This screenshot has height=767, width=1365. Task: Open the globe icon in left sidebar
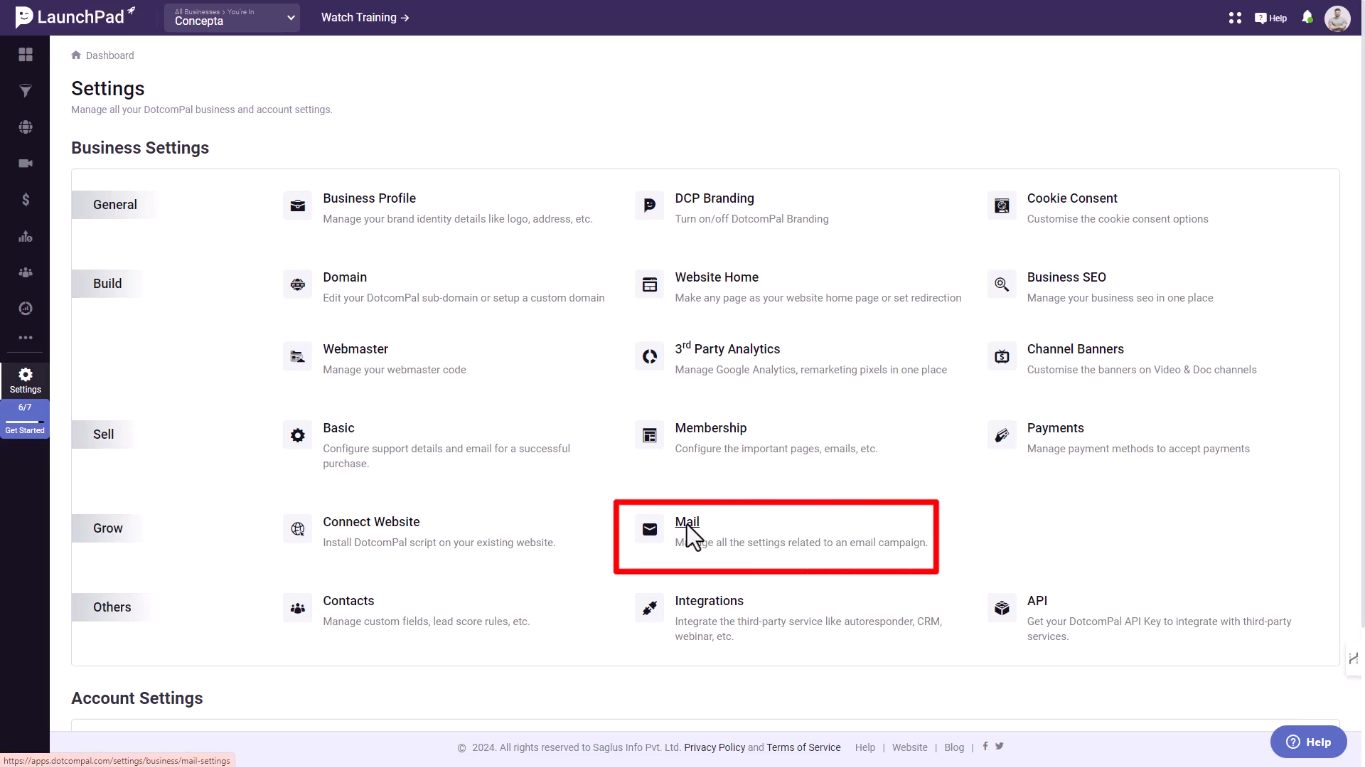(25, 127)
